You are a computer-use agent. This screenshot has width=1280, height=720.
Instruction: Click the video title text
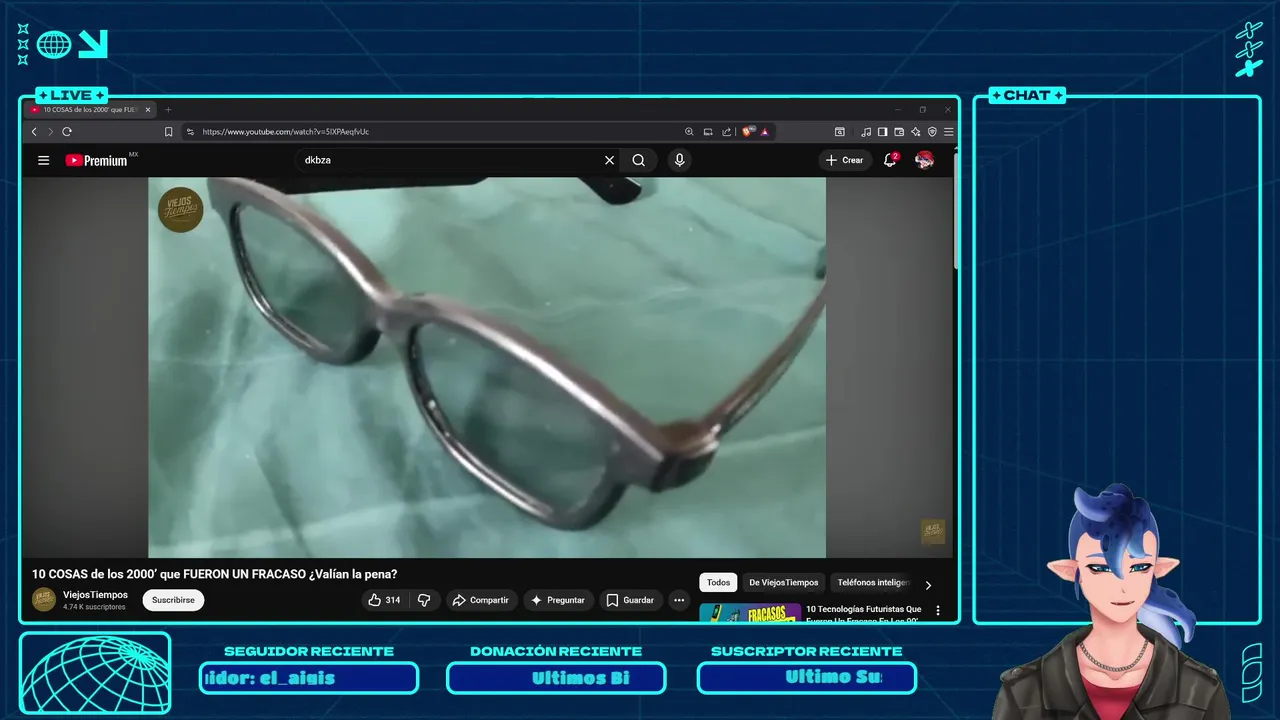pos(215,574)
